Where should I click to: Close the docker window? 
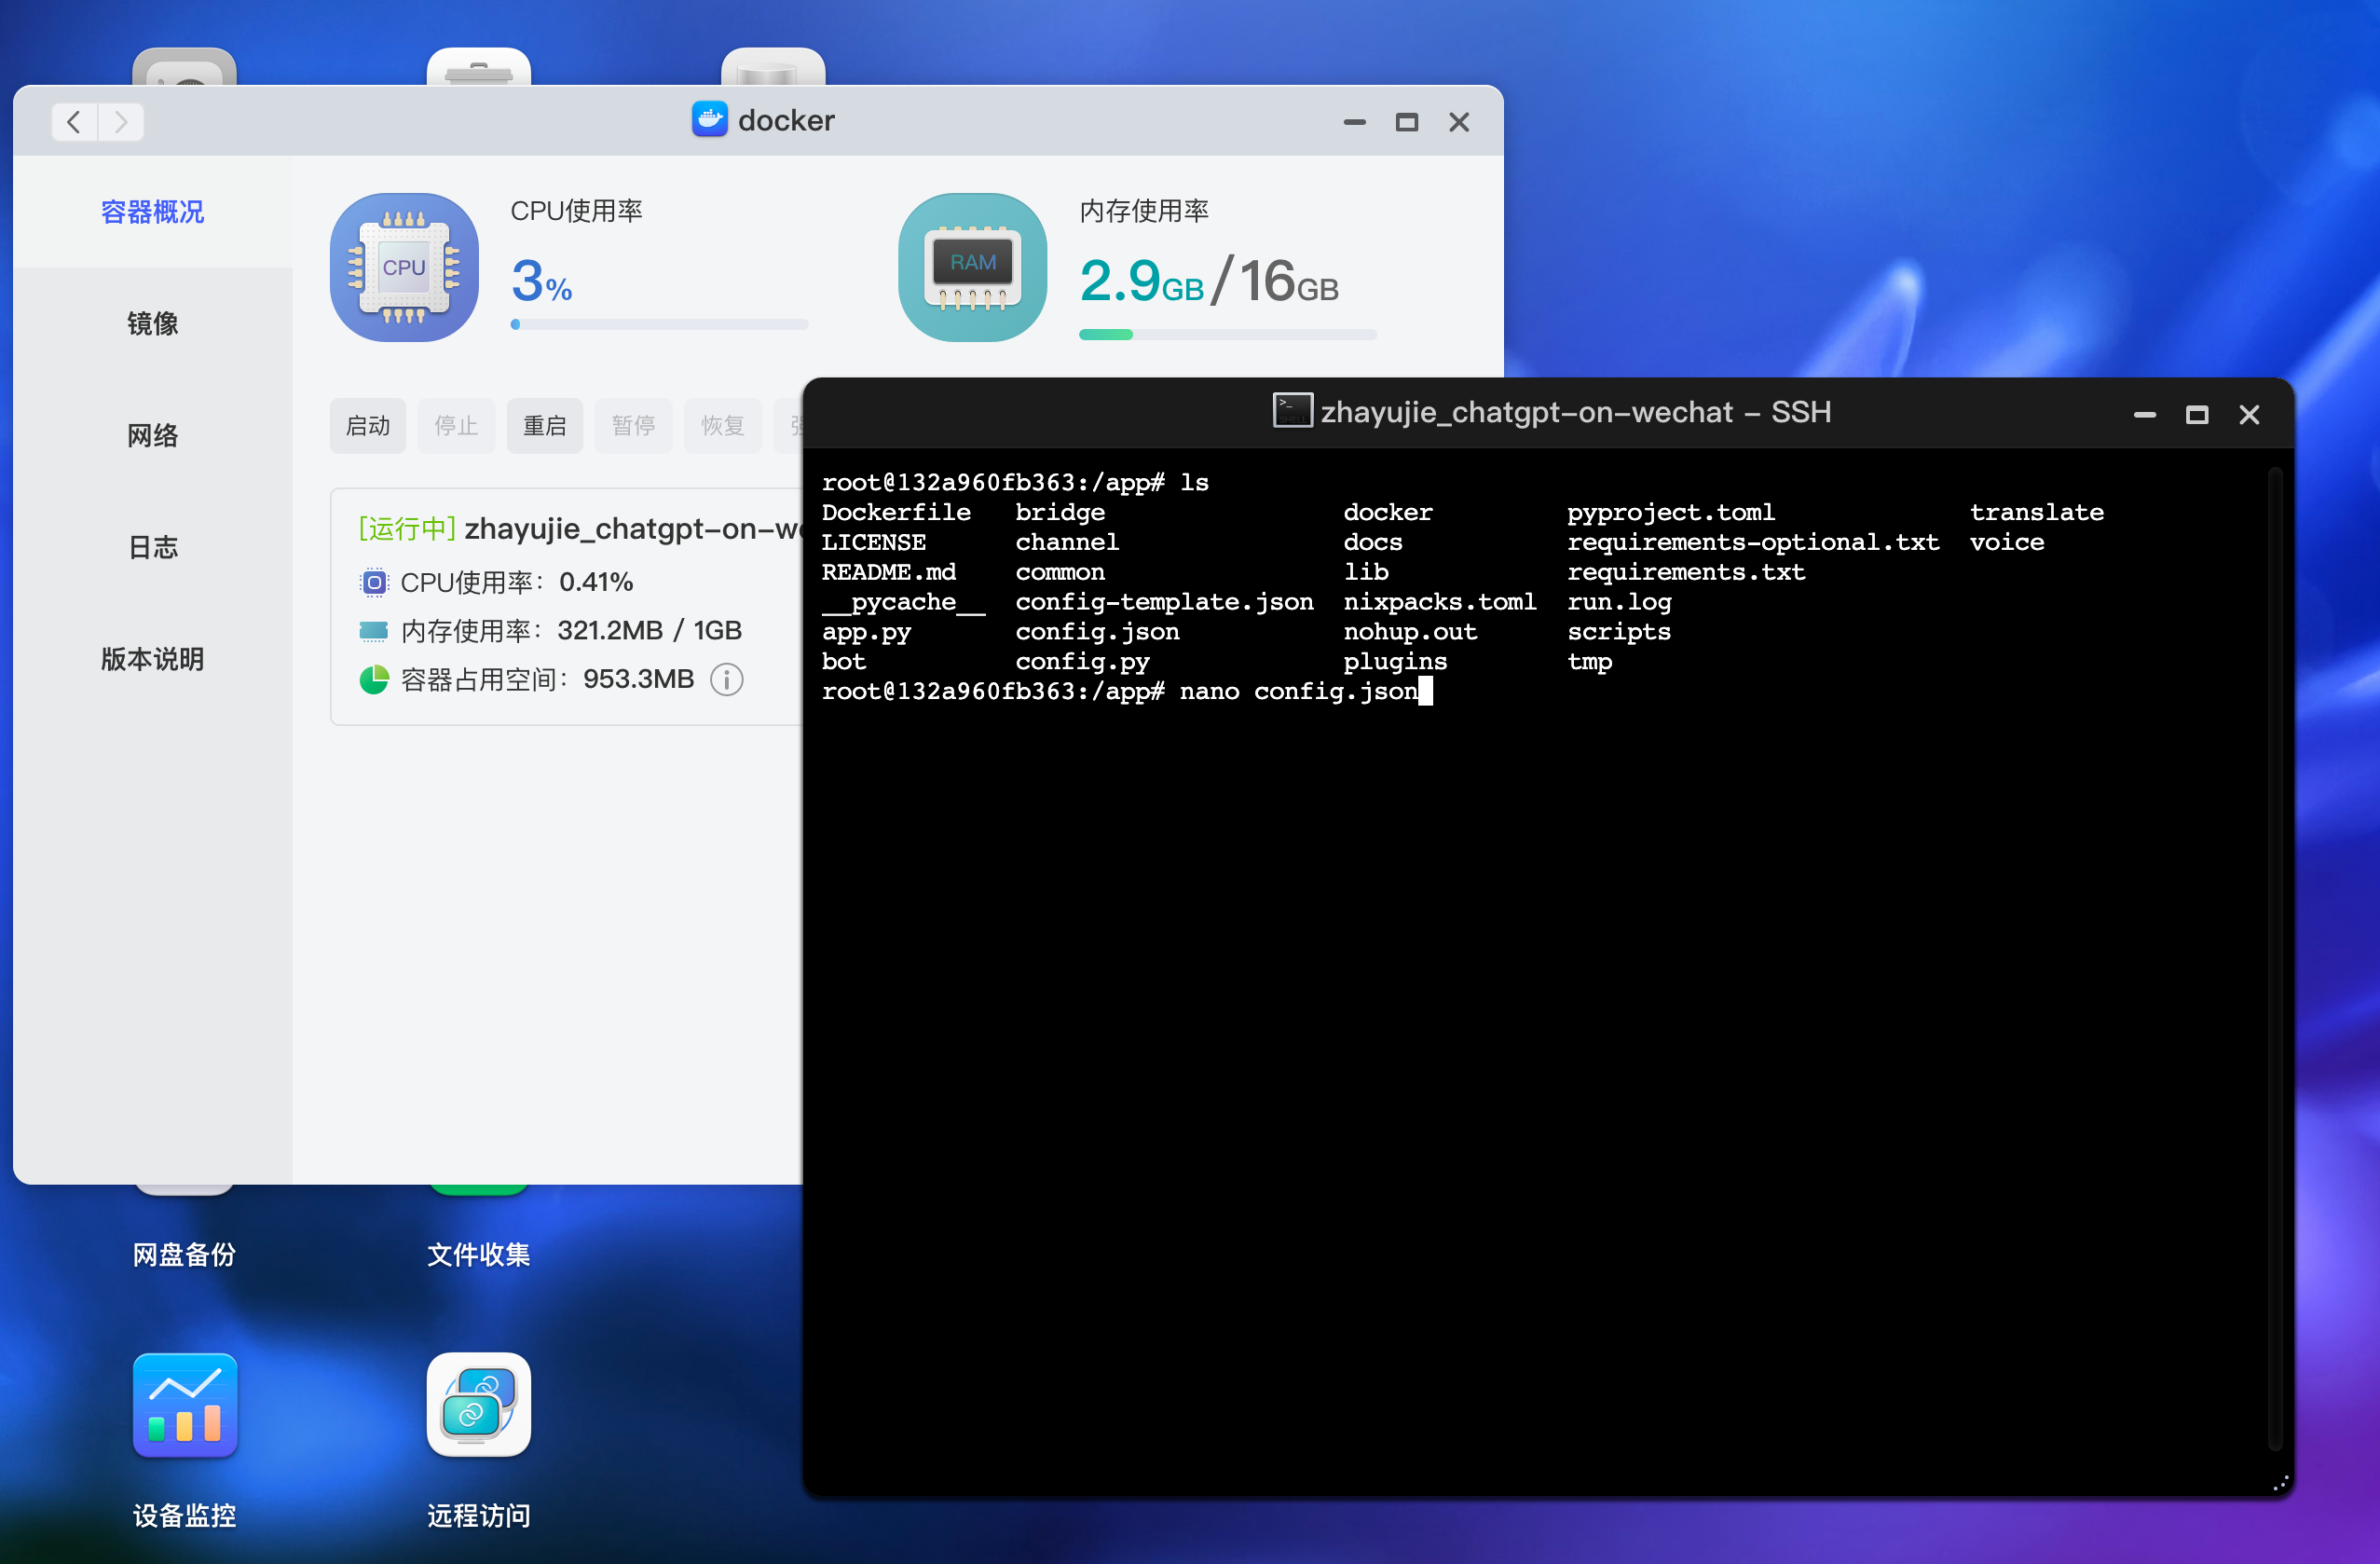(1459, 122)
